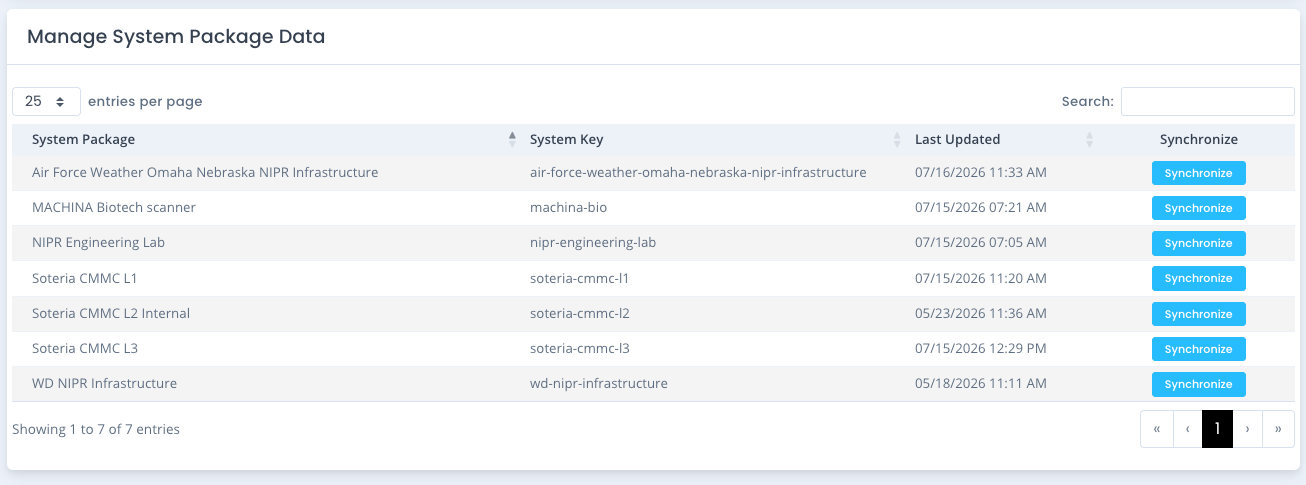Click date 07/15/2026 07:05 AM
The width and height of the screenshot is (1306, 485).
[981, 242]
